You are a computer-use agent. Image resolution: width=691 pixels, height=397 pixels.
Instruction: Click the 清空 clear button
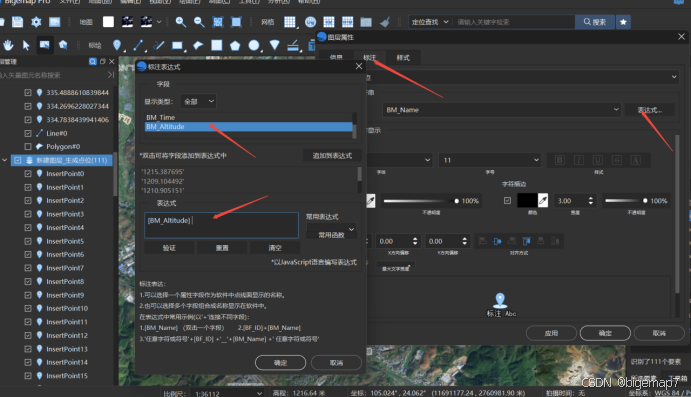click(x=275, y=248)
